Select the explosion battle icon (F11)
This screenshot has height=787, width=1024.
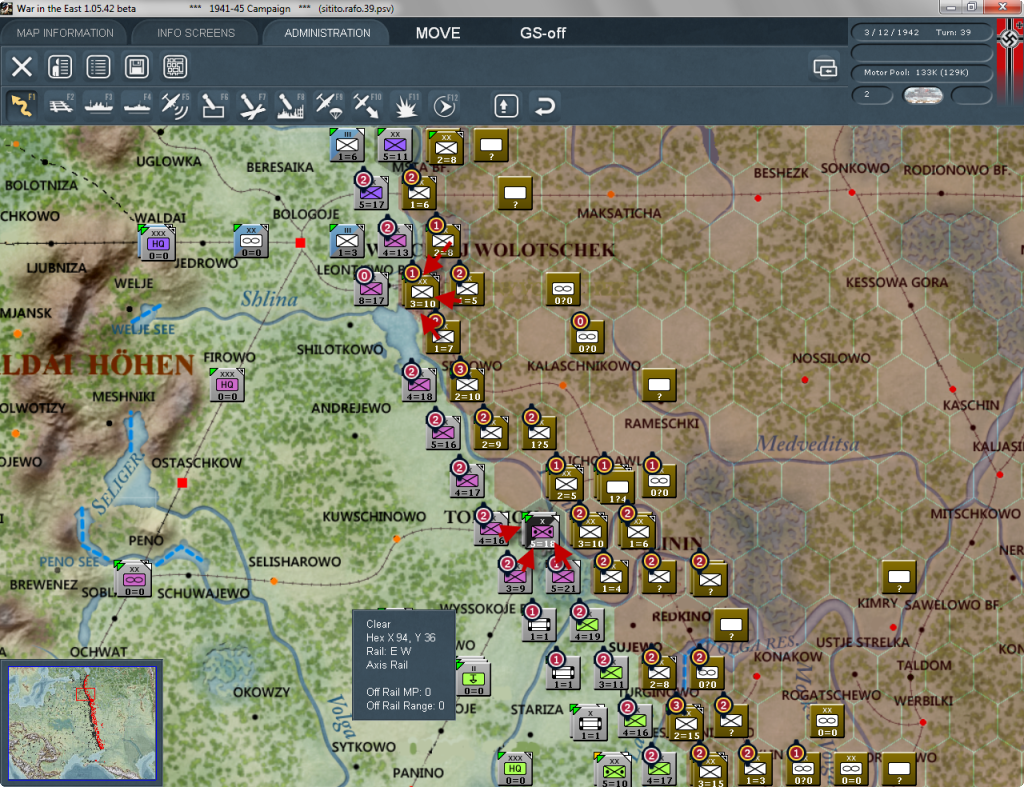pos(406,105)
